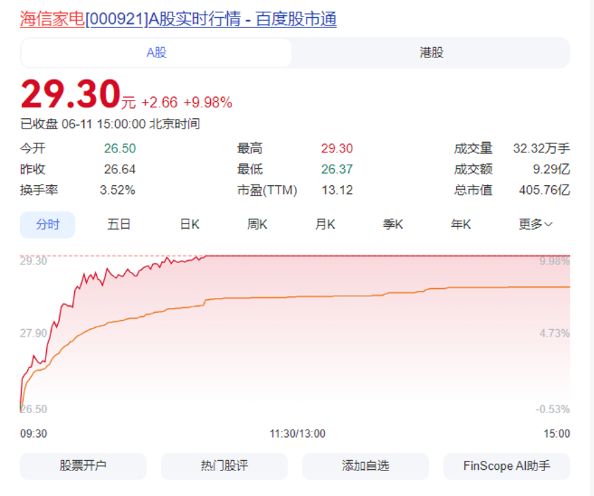Viewport: 594px width, 496px height.
Task: Select the 五日 chart view
Action: [119, 225]
